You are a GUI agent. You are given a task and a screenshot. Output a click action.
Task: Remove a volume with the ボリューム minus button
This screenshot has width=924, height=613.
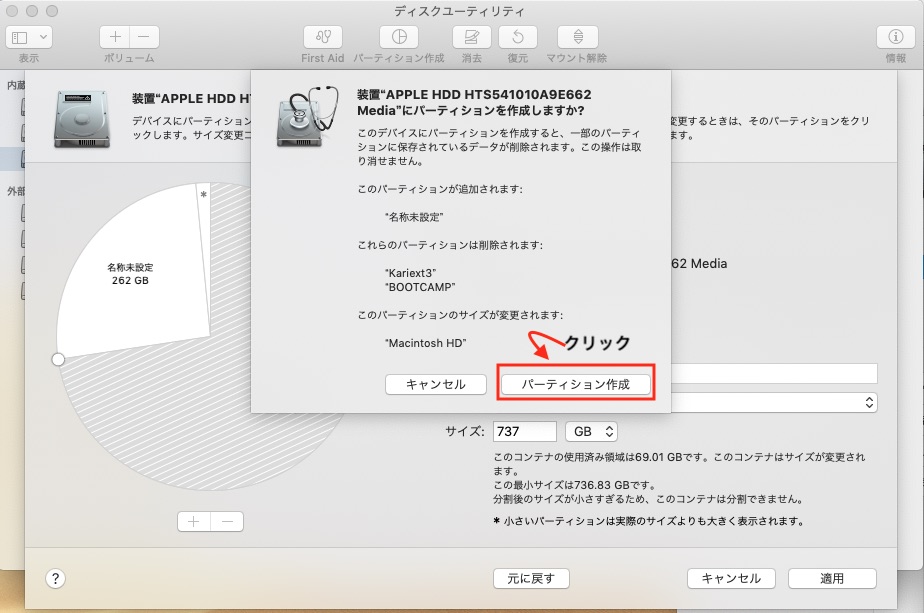pyautogui.click(x=144, y=37)
